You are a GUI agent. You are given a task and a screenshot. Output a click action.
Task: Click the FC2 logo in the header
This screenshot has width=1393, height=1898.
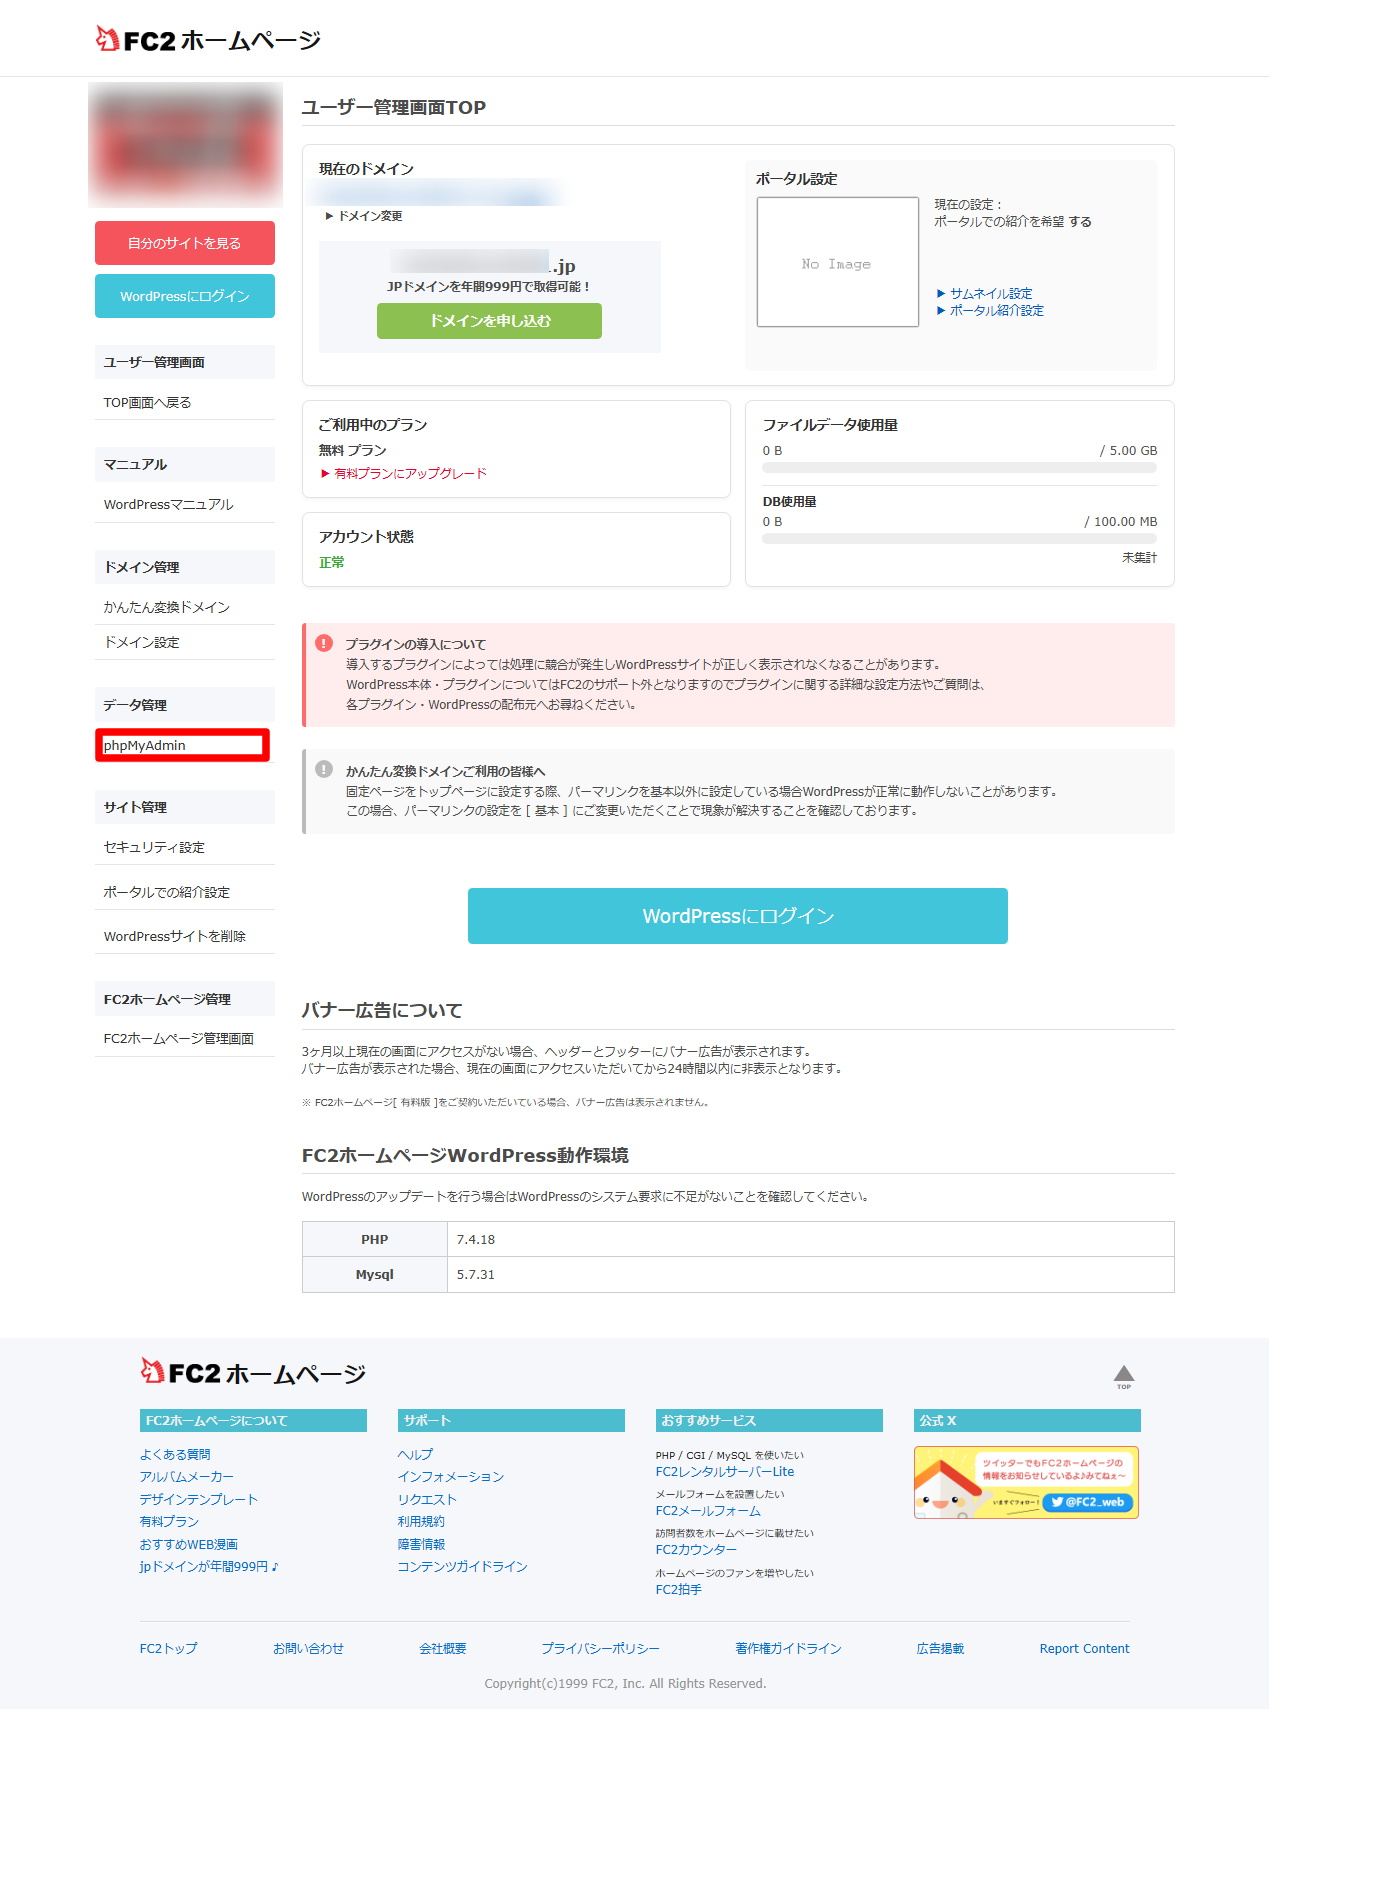click(208, 40)
